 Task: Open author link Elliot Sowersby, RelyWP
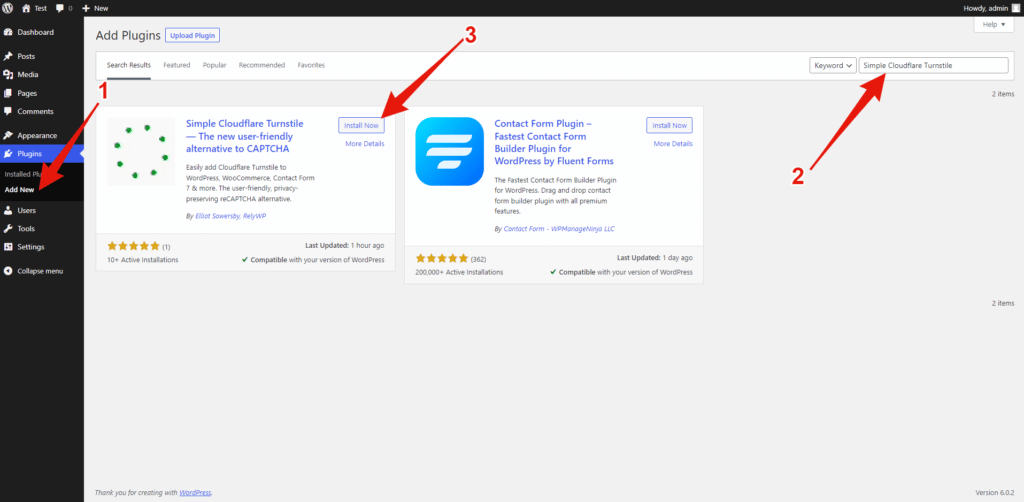coord(231,215)
